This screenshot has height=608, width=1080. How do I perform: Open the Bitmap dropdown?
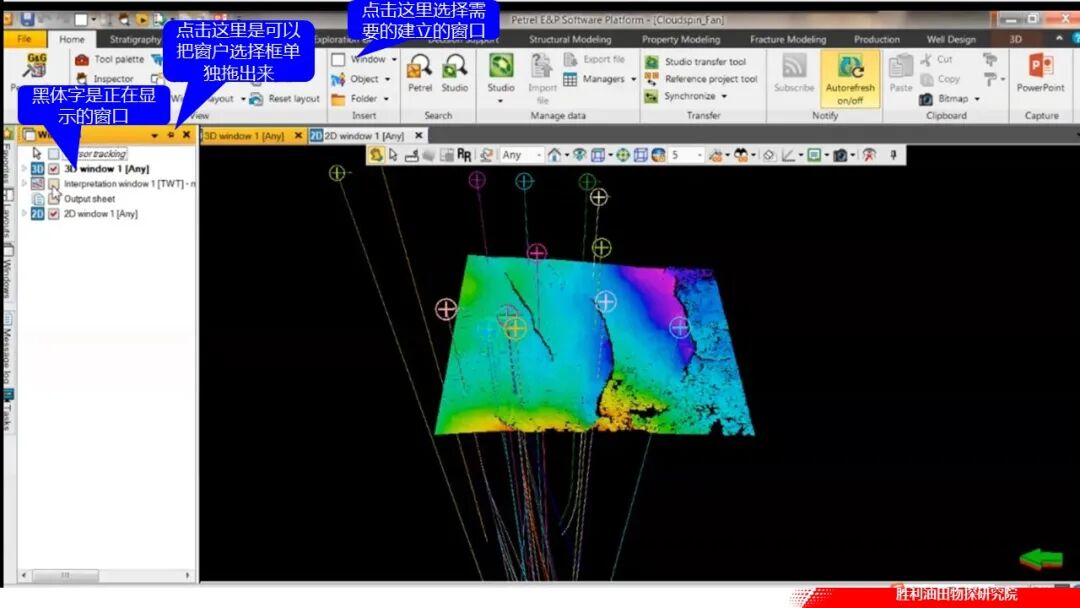[x=949, y=99]
